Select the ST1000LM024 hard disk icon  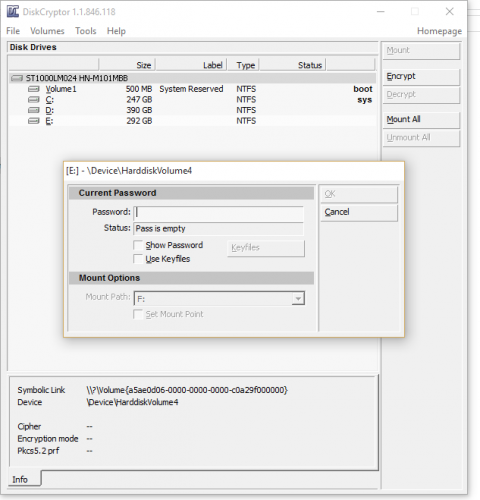pyautogui.click(x=17, y=78)
